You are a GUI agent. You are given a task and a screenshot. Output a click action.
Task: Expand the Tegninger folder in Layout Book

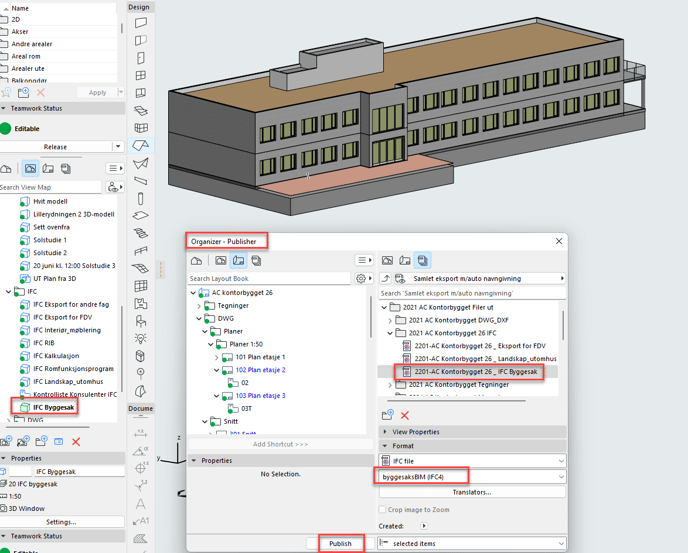[x=199, y=305]
